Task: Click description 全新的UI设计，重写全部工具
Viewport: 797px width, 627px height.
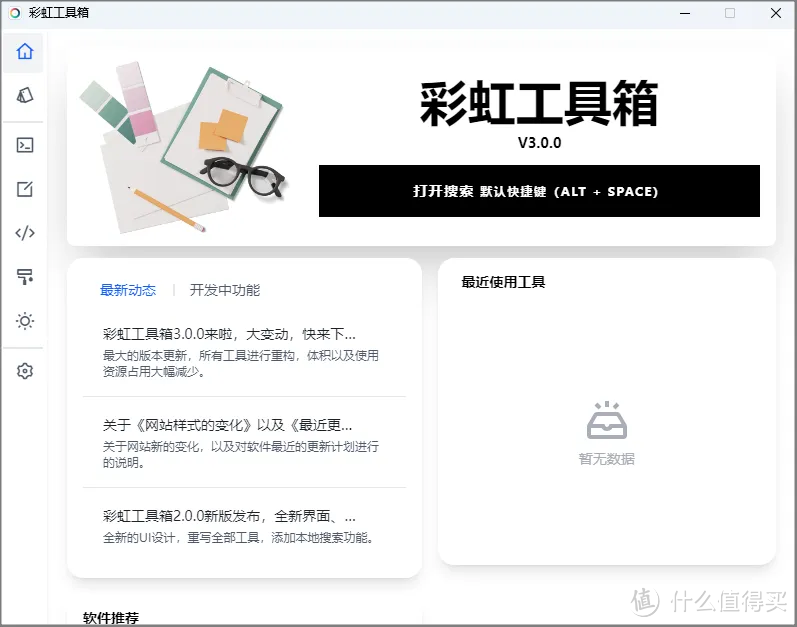Action: tap(239, 538)
